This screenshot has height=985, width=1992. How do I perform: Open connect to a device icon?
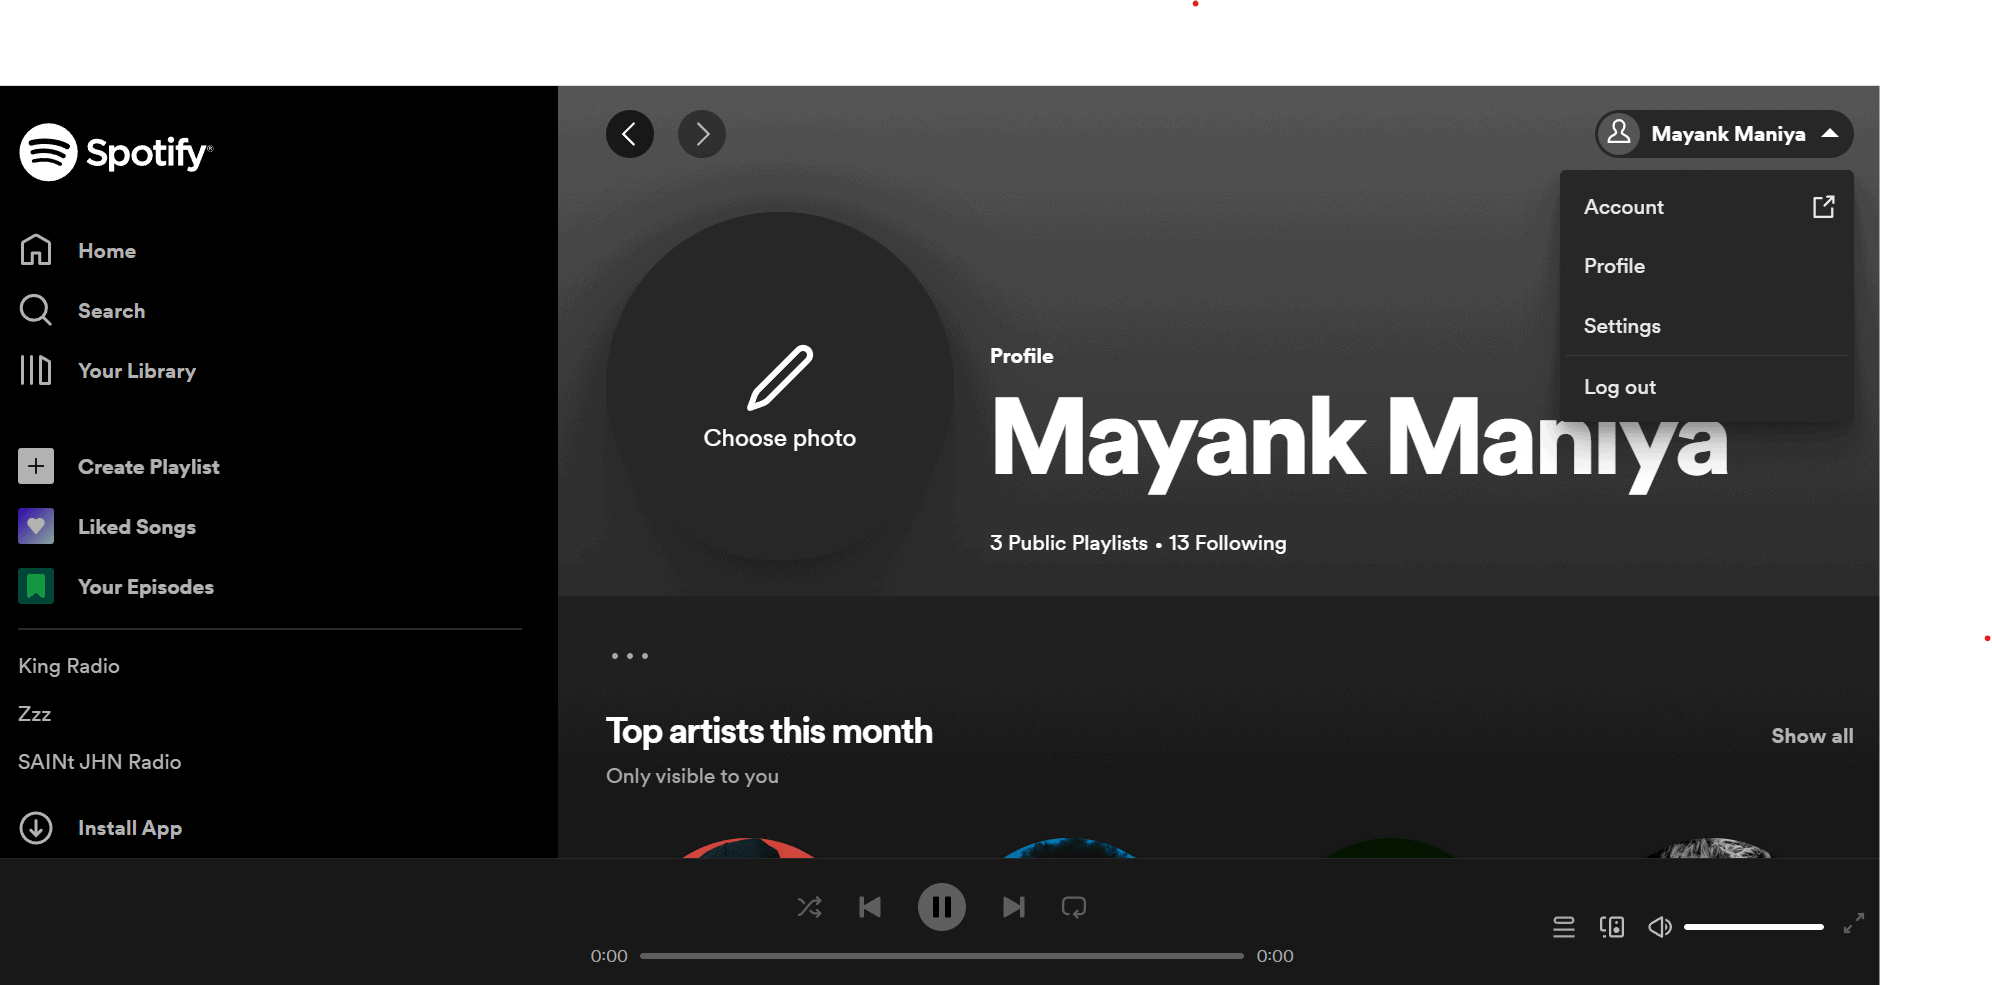click(x=1611, y=927)
